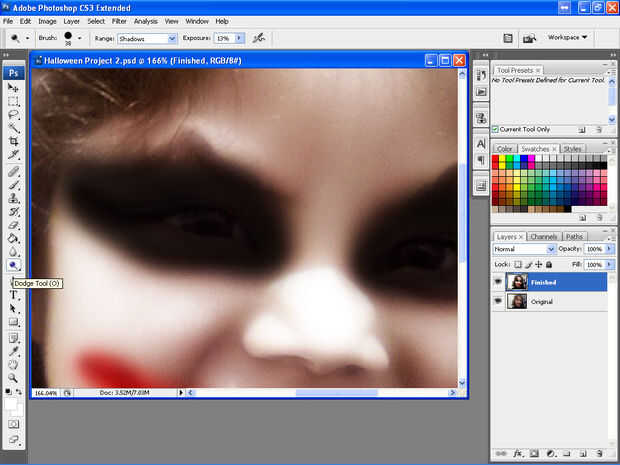
Task: Select the History Brush tool
Action: pos(13,212)
